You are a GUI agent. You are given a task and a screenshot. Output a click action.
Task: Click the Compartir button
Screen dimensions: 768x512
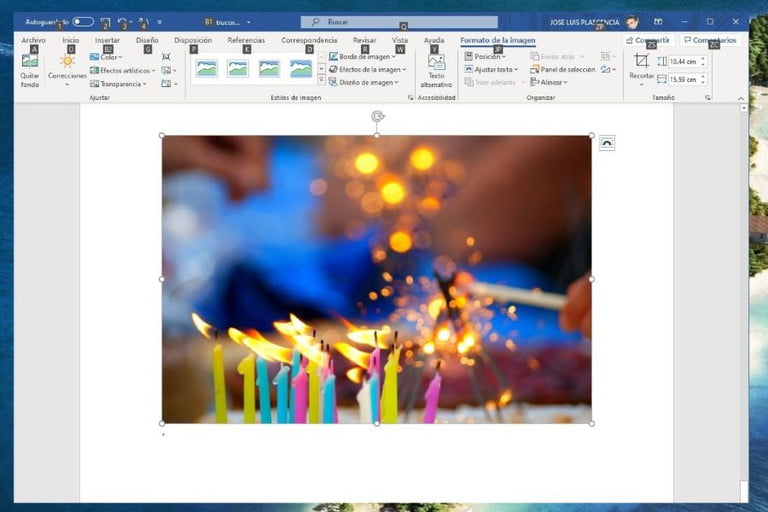tap(648, 40)
